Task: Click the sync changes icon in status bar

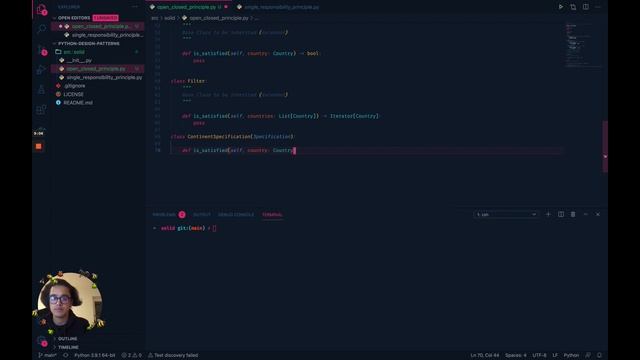Action: coord(65,355)
